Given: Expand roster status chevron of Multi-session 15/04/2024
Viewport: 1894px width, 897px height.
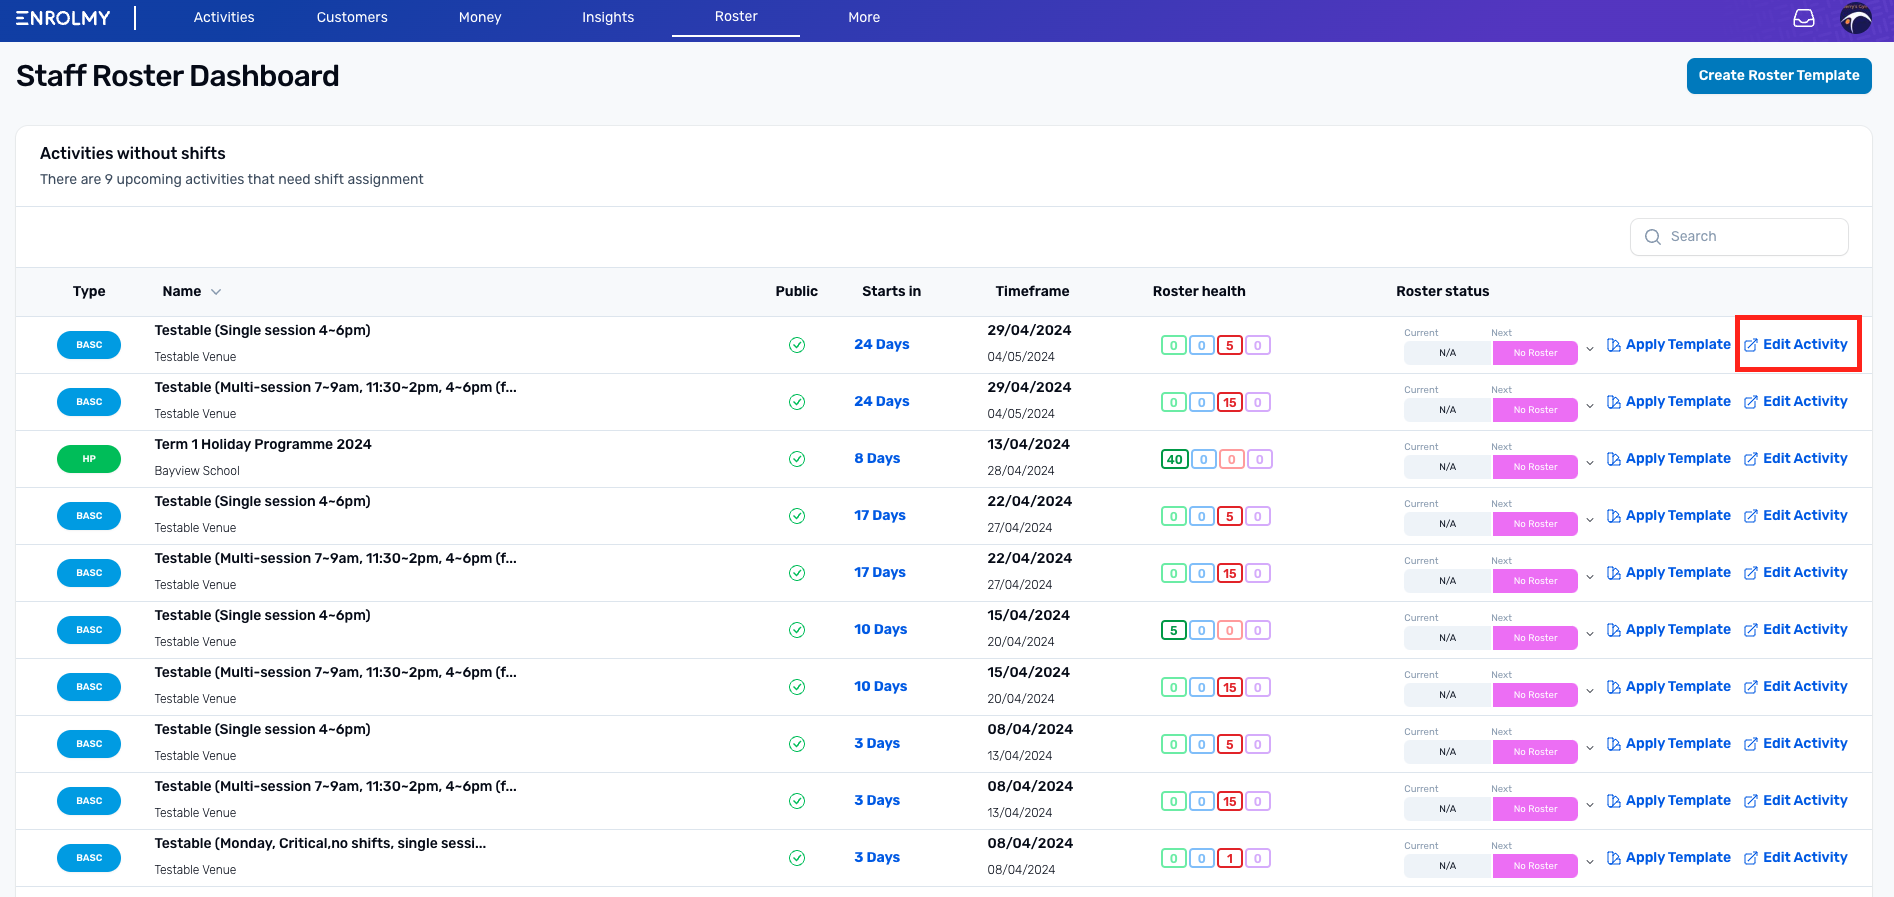Looking at the screenshot, I should pyautogui.click(x=1590, y=691).
